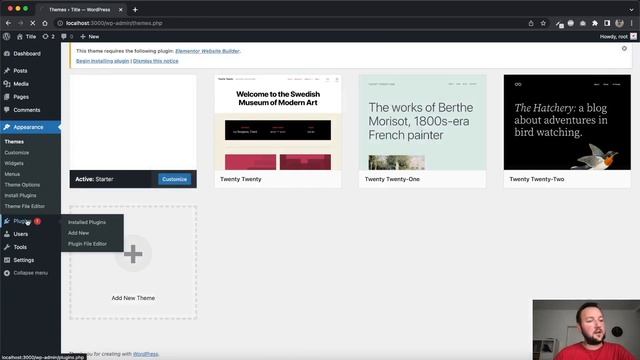
Task: Click the Customize button on Starter theme
Action: click(x=174, y=179)
